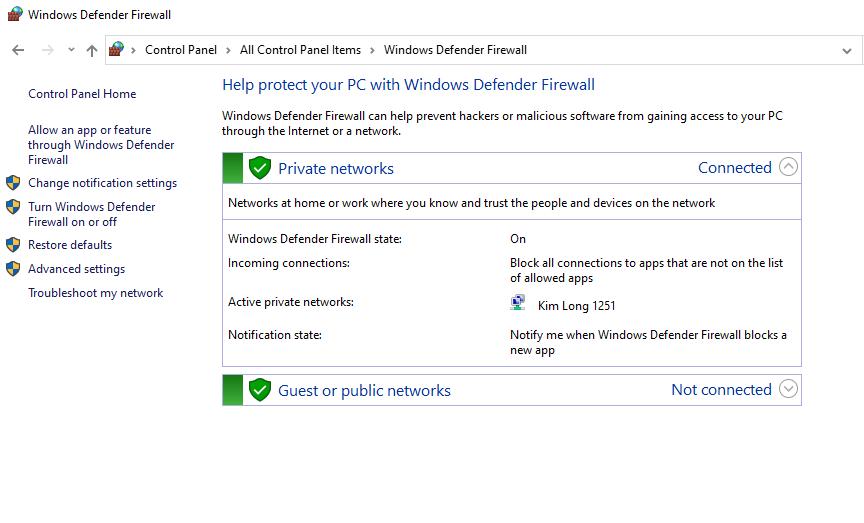Click the Connected status text
This screenshot has height=523, width=864.
[x=735, y=168]
